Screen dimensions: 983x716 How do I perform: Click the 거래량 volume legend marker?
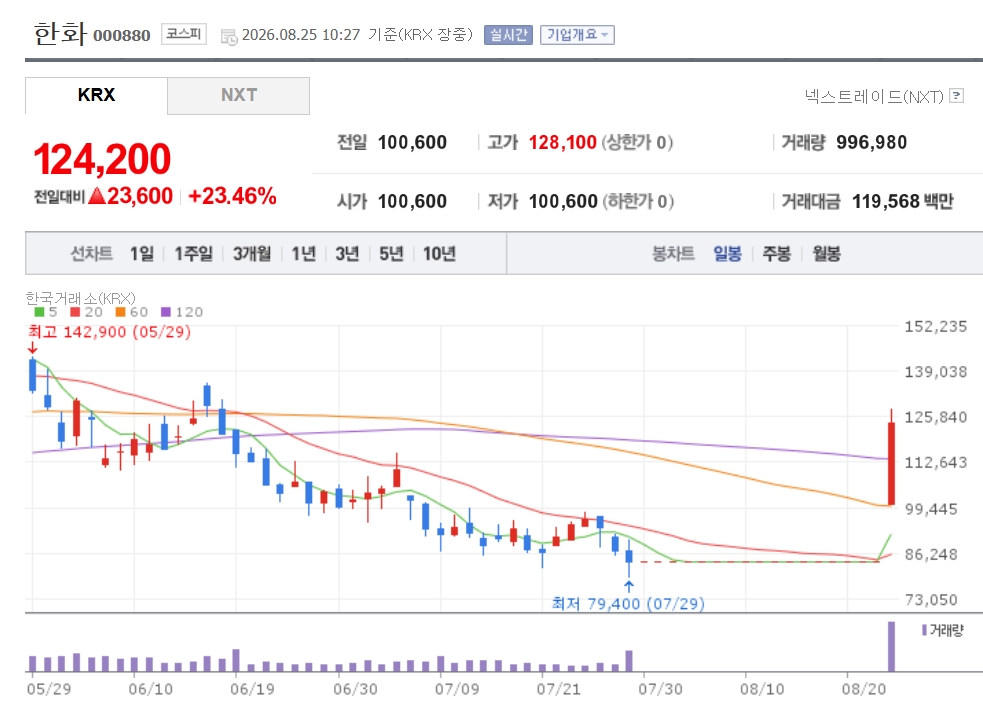924,630
